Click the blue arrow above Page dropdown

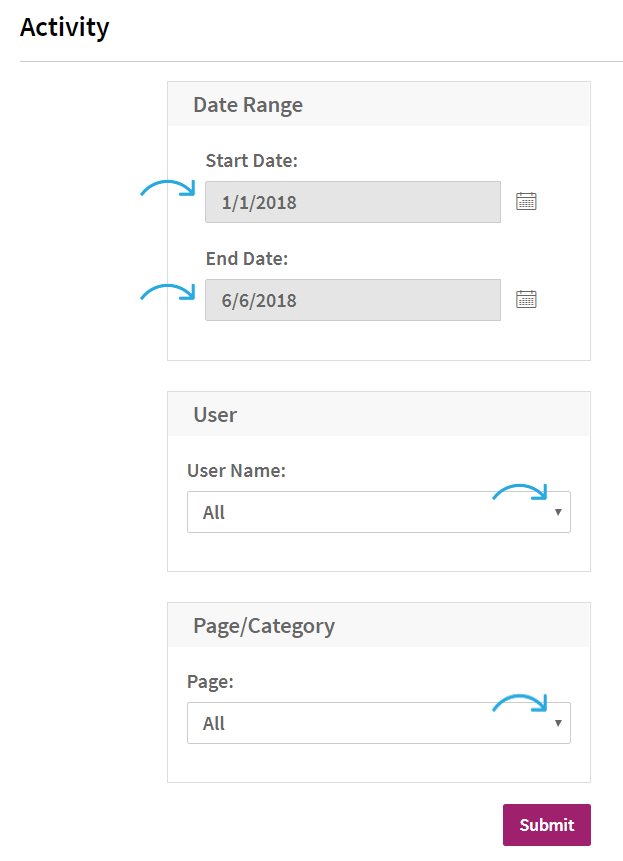(520, 703)
